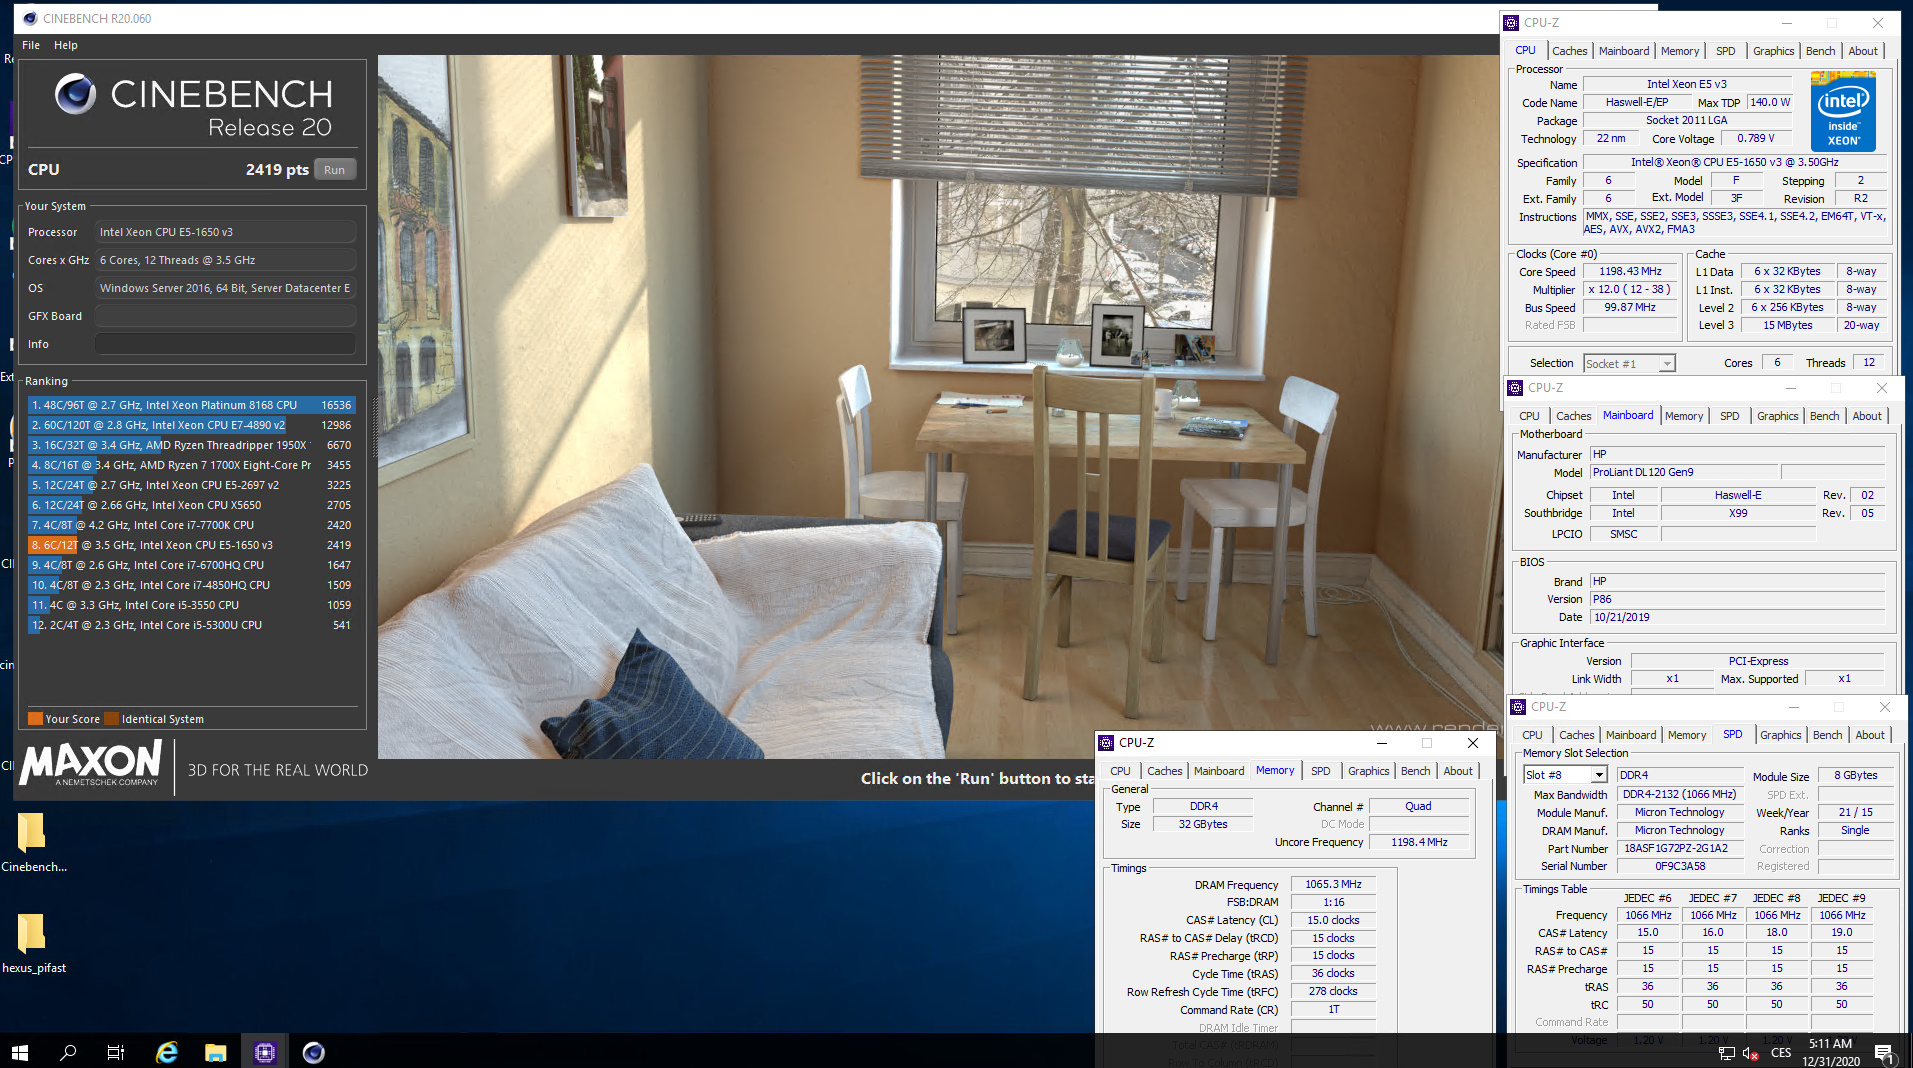Click the CPU-Z icon in Mainboard window title
This screenshot has width=1913, height=1068.
tap(1515, 388)
